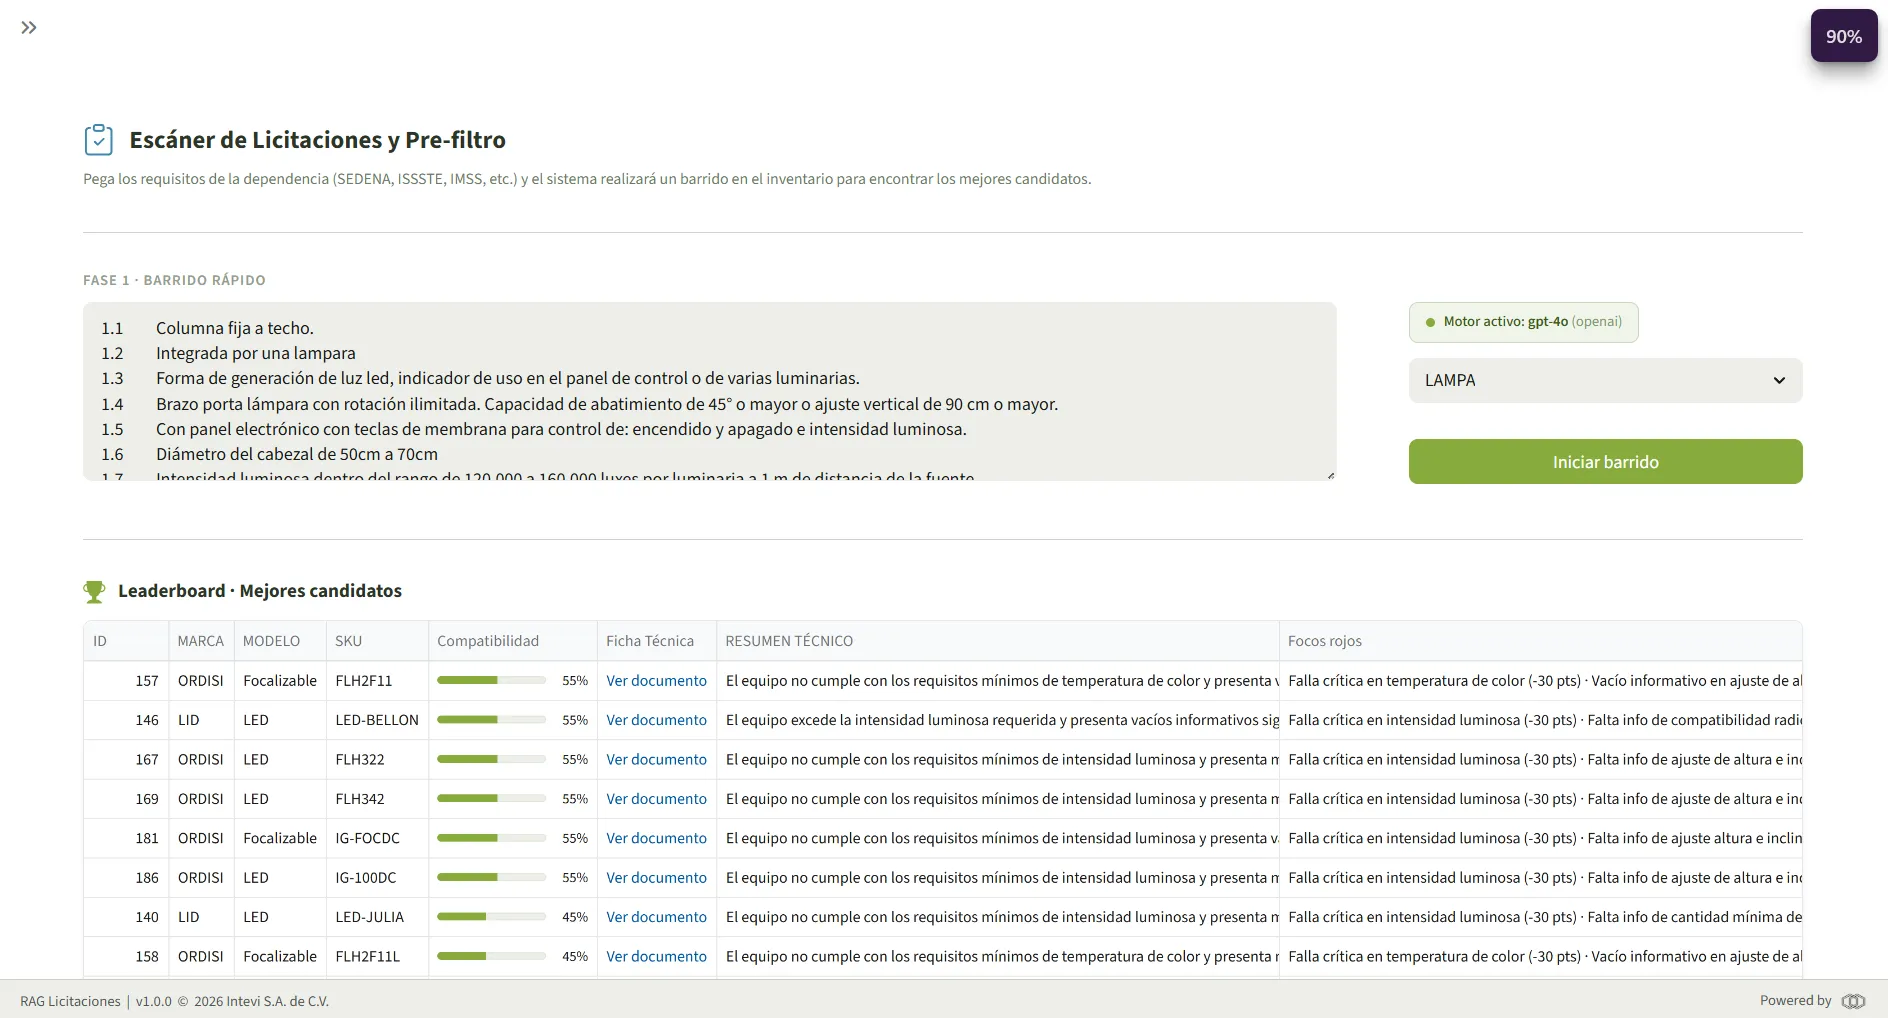Viewport: 1888px width, 1018px height.
Task: Click the Iniciar barrido button
Action: point(1605,462)
